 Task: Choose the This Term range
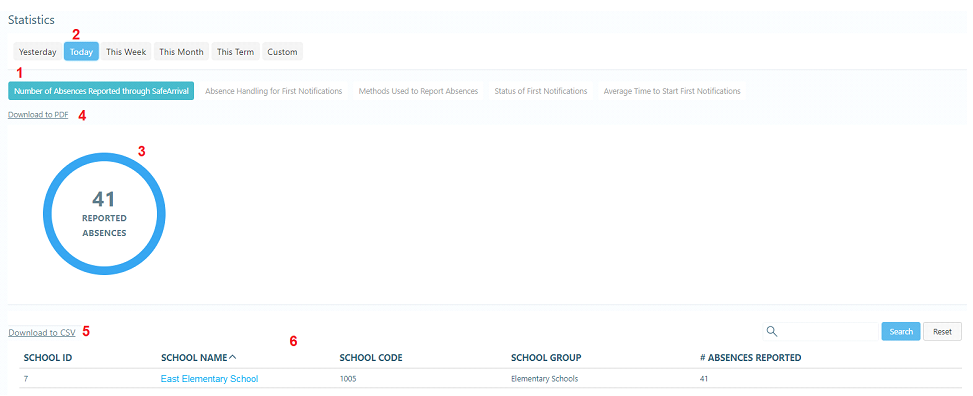(235, 52)
